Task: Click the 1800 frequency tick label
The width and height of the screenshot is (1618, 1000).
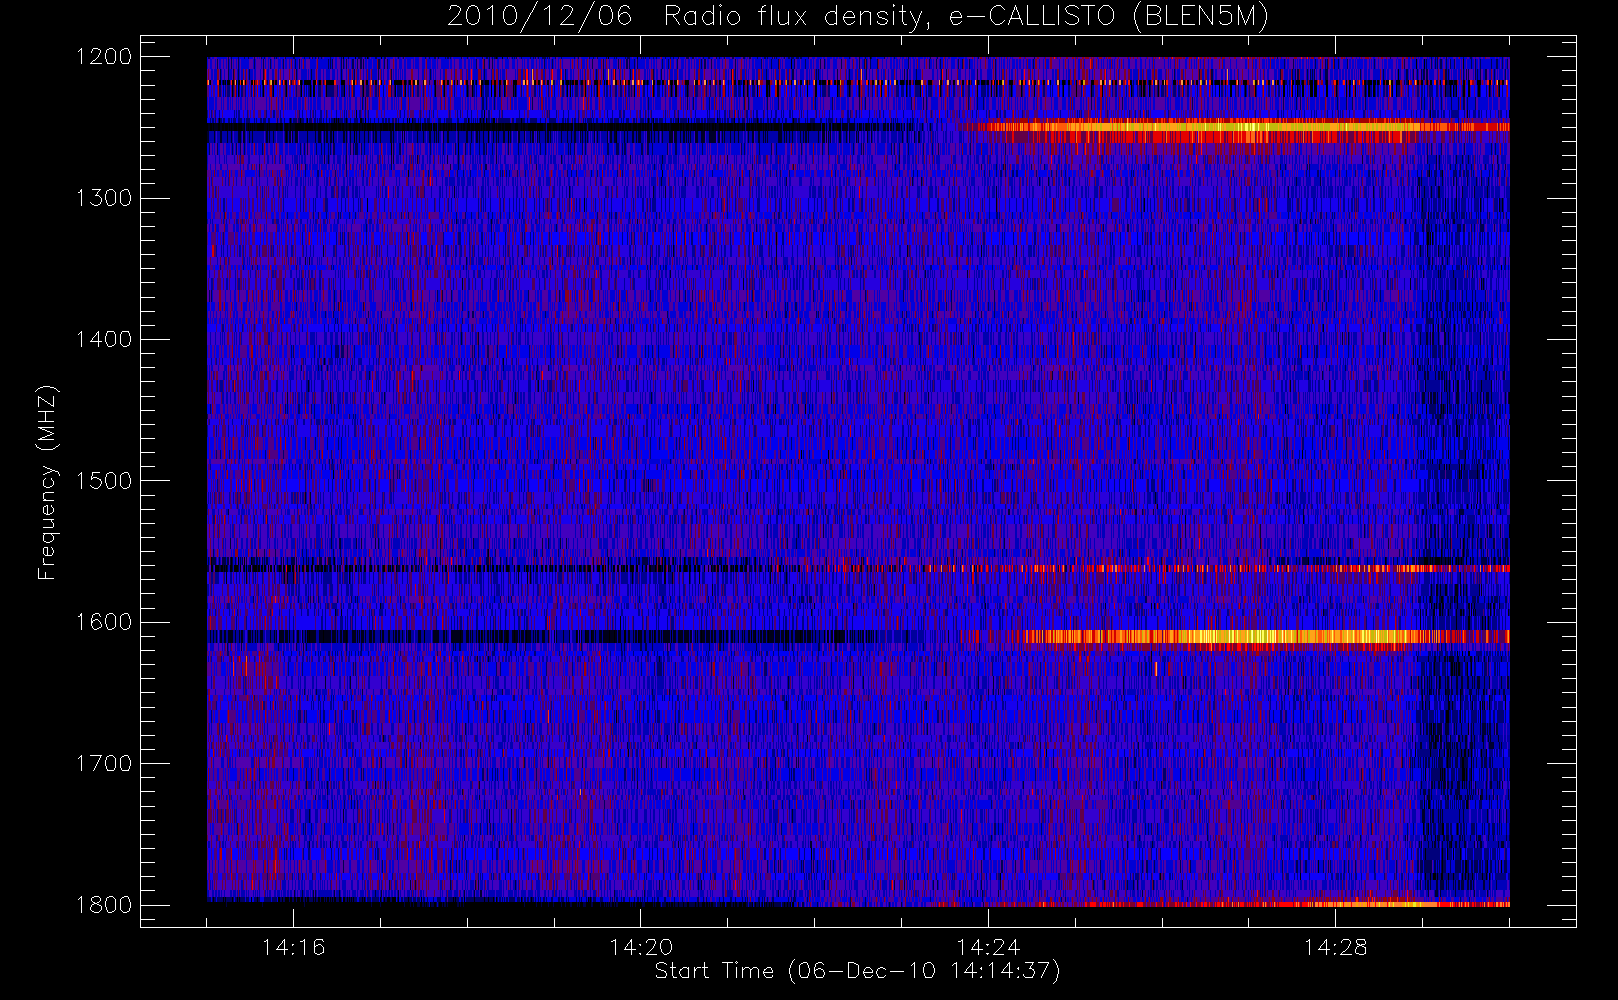Action: 104,905
